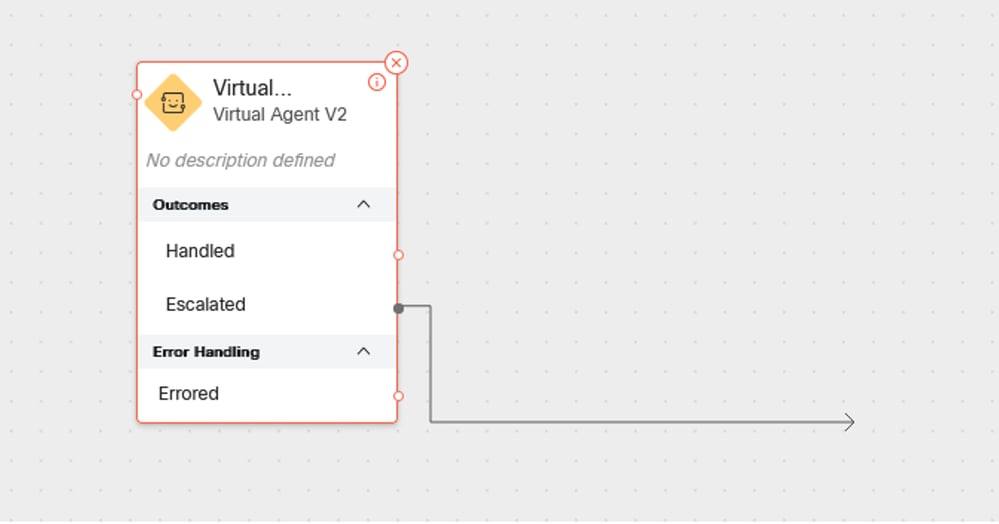Click the Handled output port
Screen dimensions: 999x524
[398, 255]
